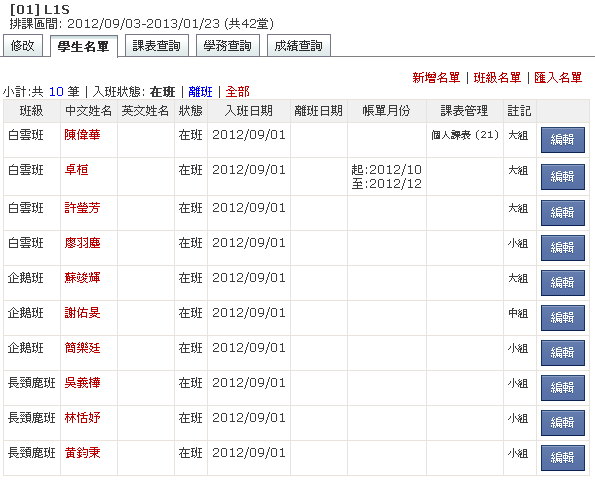The width and height of the screenshot is (595, 481).
Task: Click 編輯 button for 陳偉華
Action: tap(562, 140)
